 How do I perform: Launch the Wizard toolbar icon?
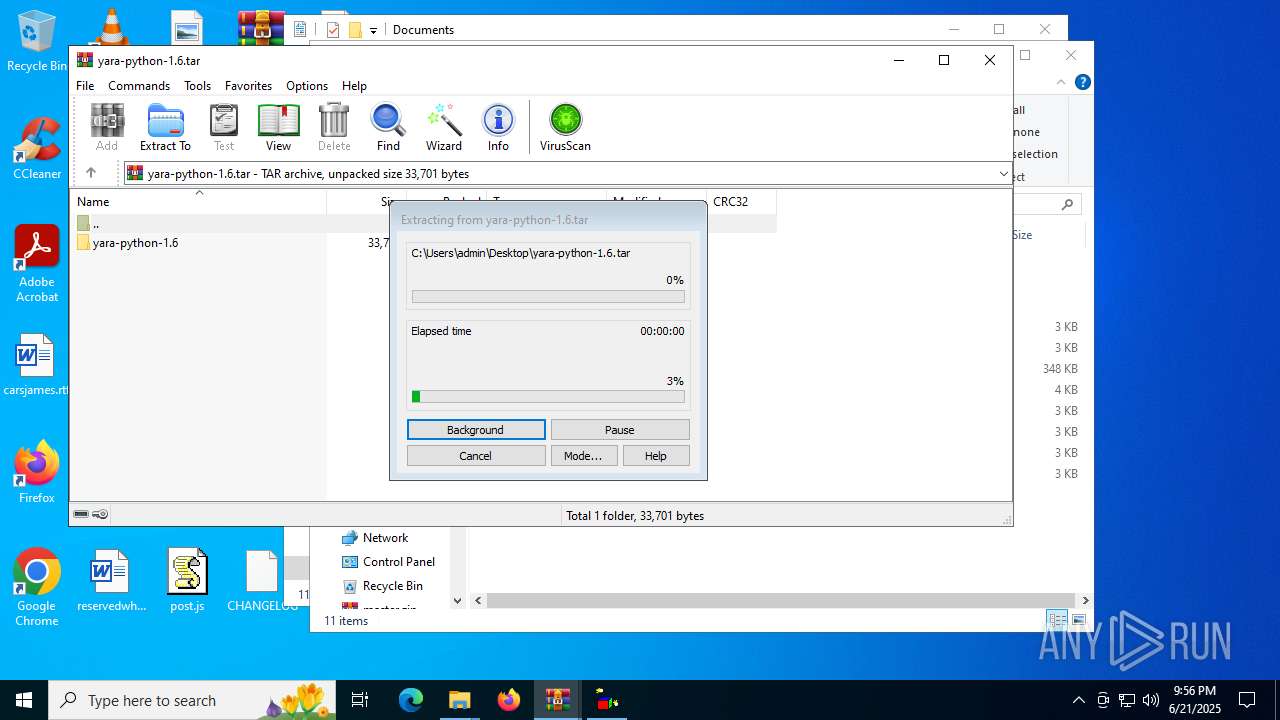(444, 127)
